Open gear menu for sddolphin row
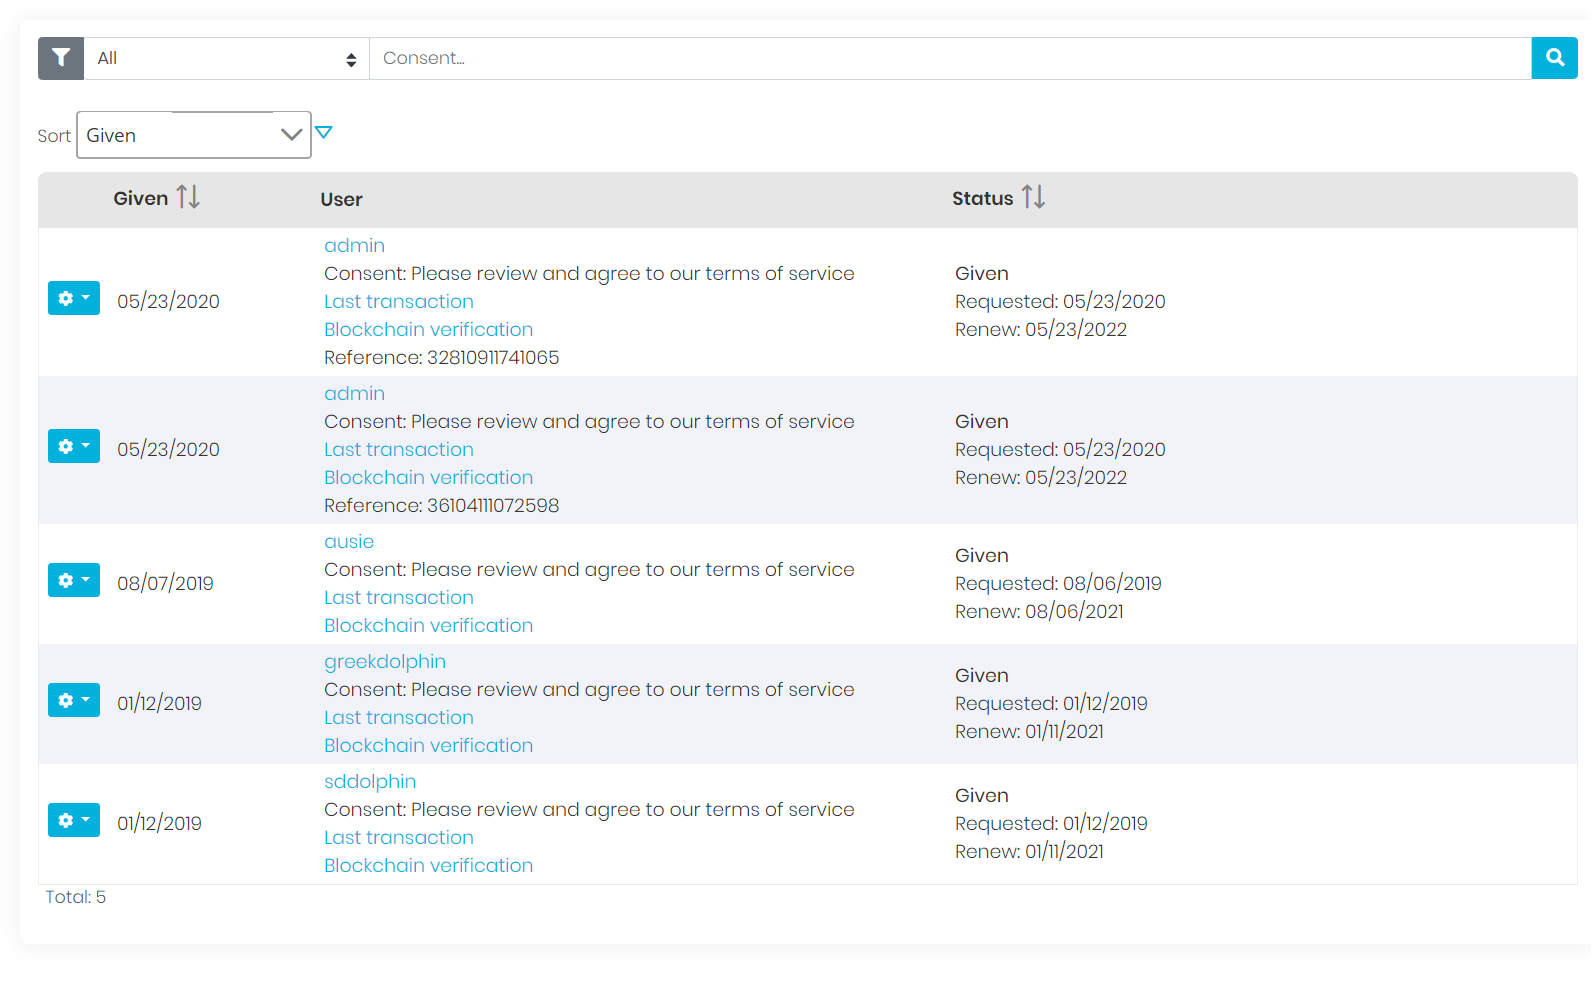The image size is (1592, 1004). tap(74, 820)
